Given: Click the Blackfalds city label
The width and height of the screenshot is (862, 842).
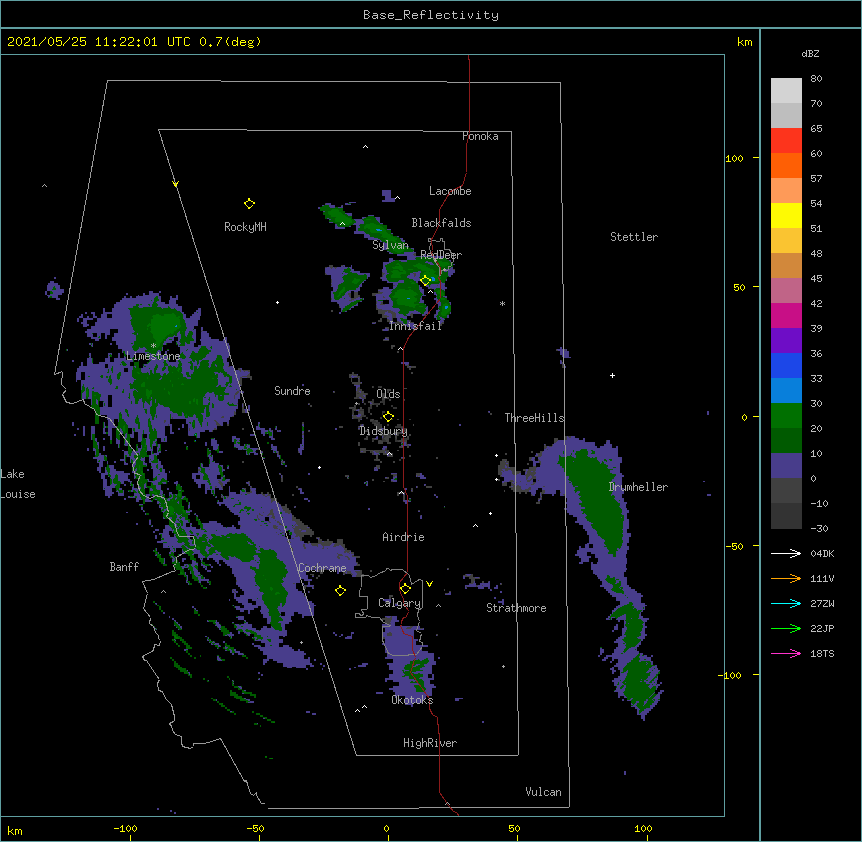Looking at the screenshot, I should point(441,223).
